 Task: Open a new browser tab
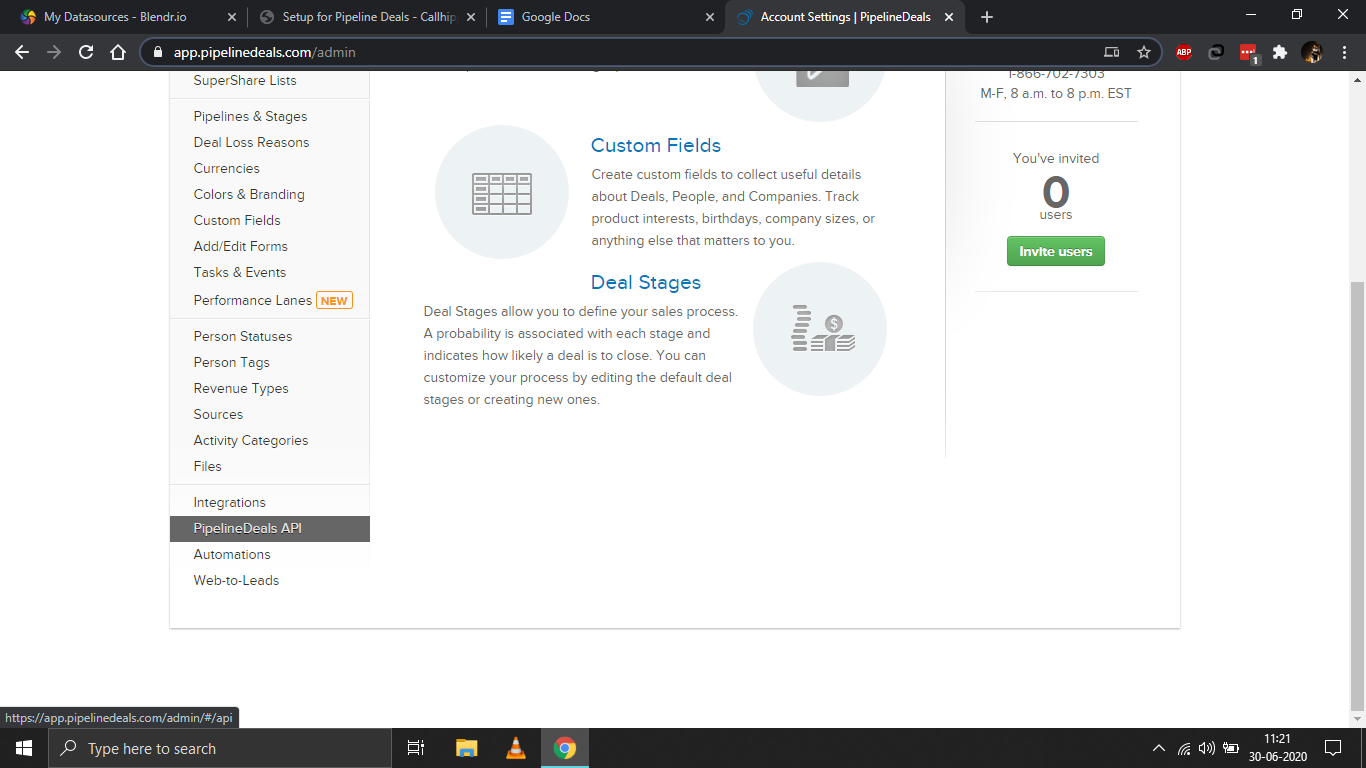[987, 17]
